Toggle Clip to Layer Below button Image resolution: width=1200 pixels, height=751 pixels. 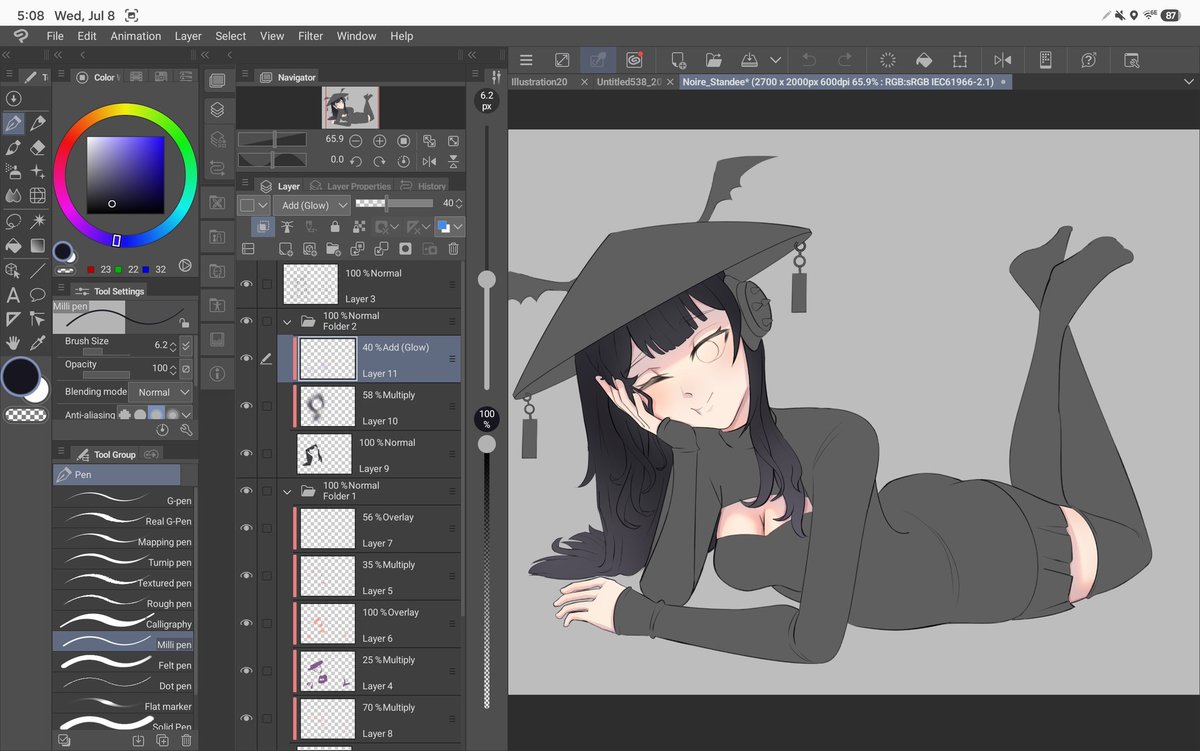(x=262, y=227)
